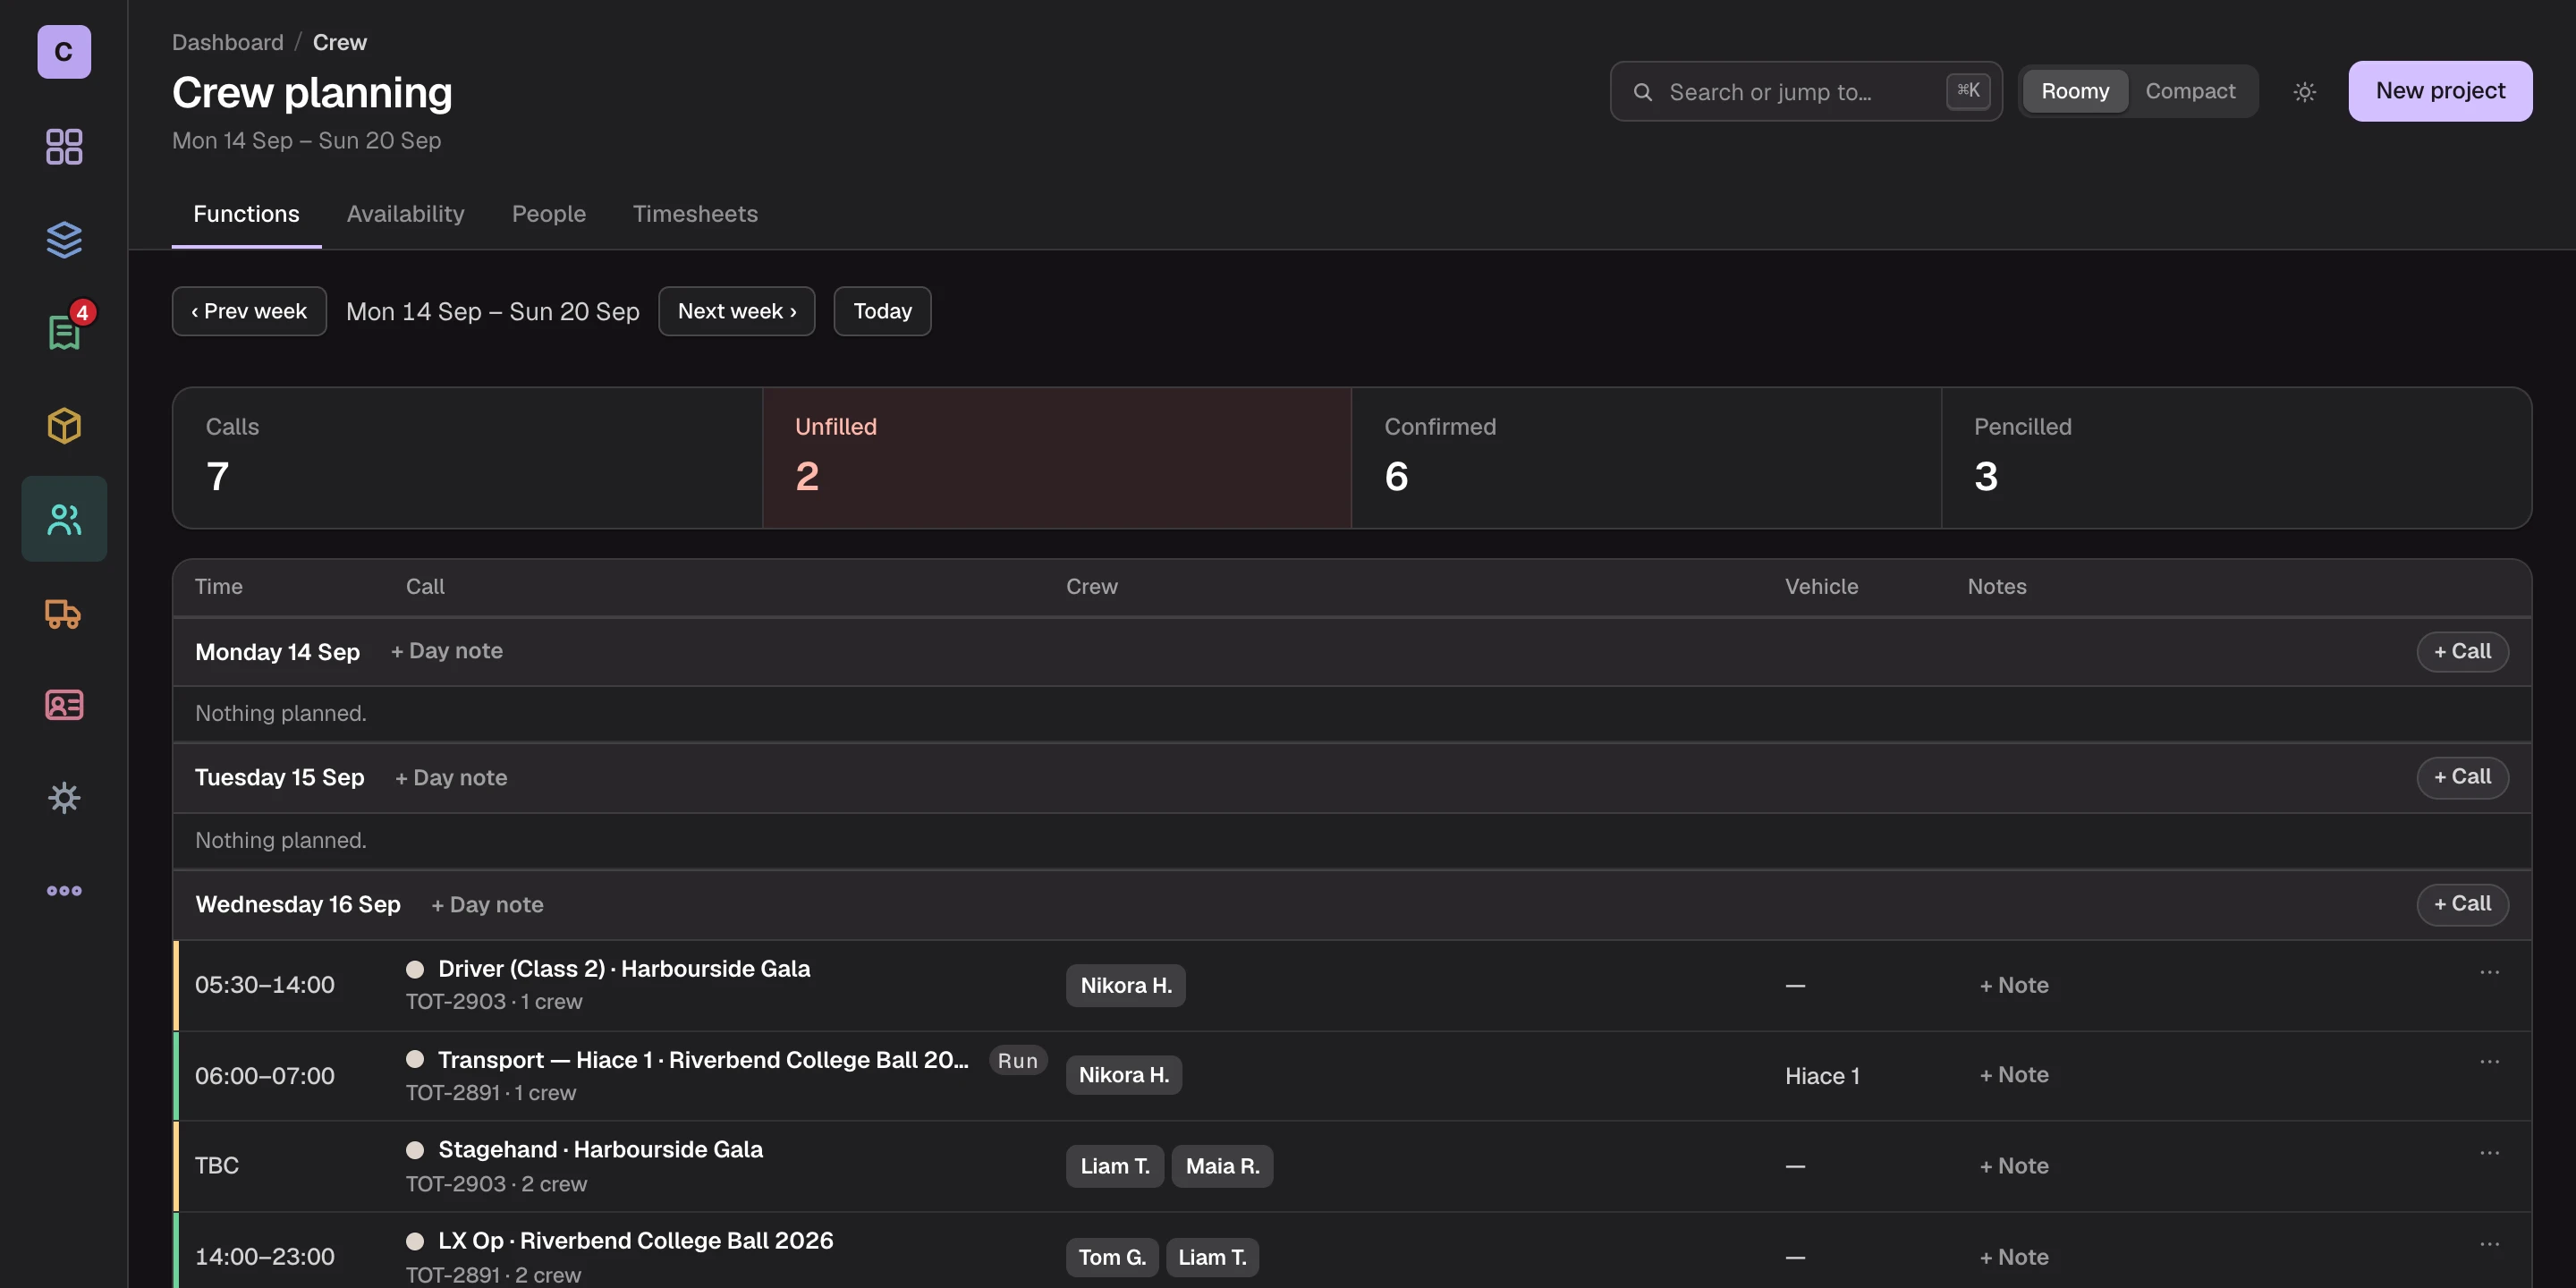Viewport: 2576px width, 1288px height.
Task: Open the three-dots more icon in sidebar
Action: [64, 890]
